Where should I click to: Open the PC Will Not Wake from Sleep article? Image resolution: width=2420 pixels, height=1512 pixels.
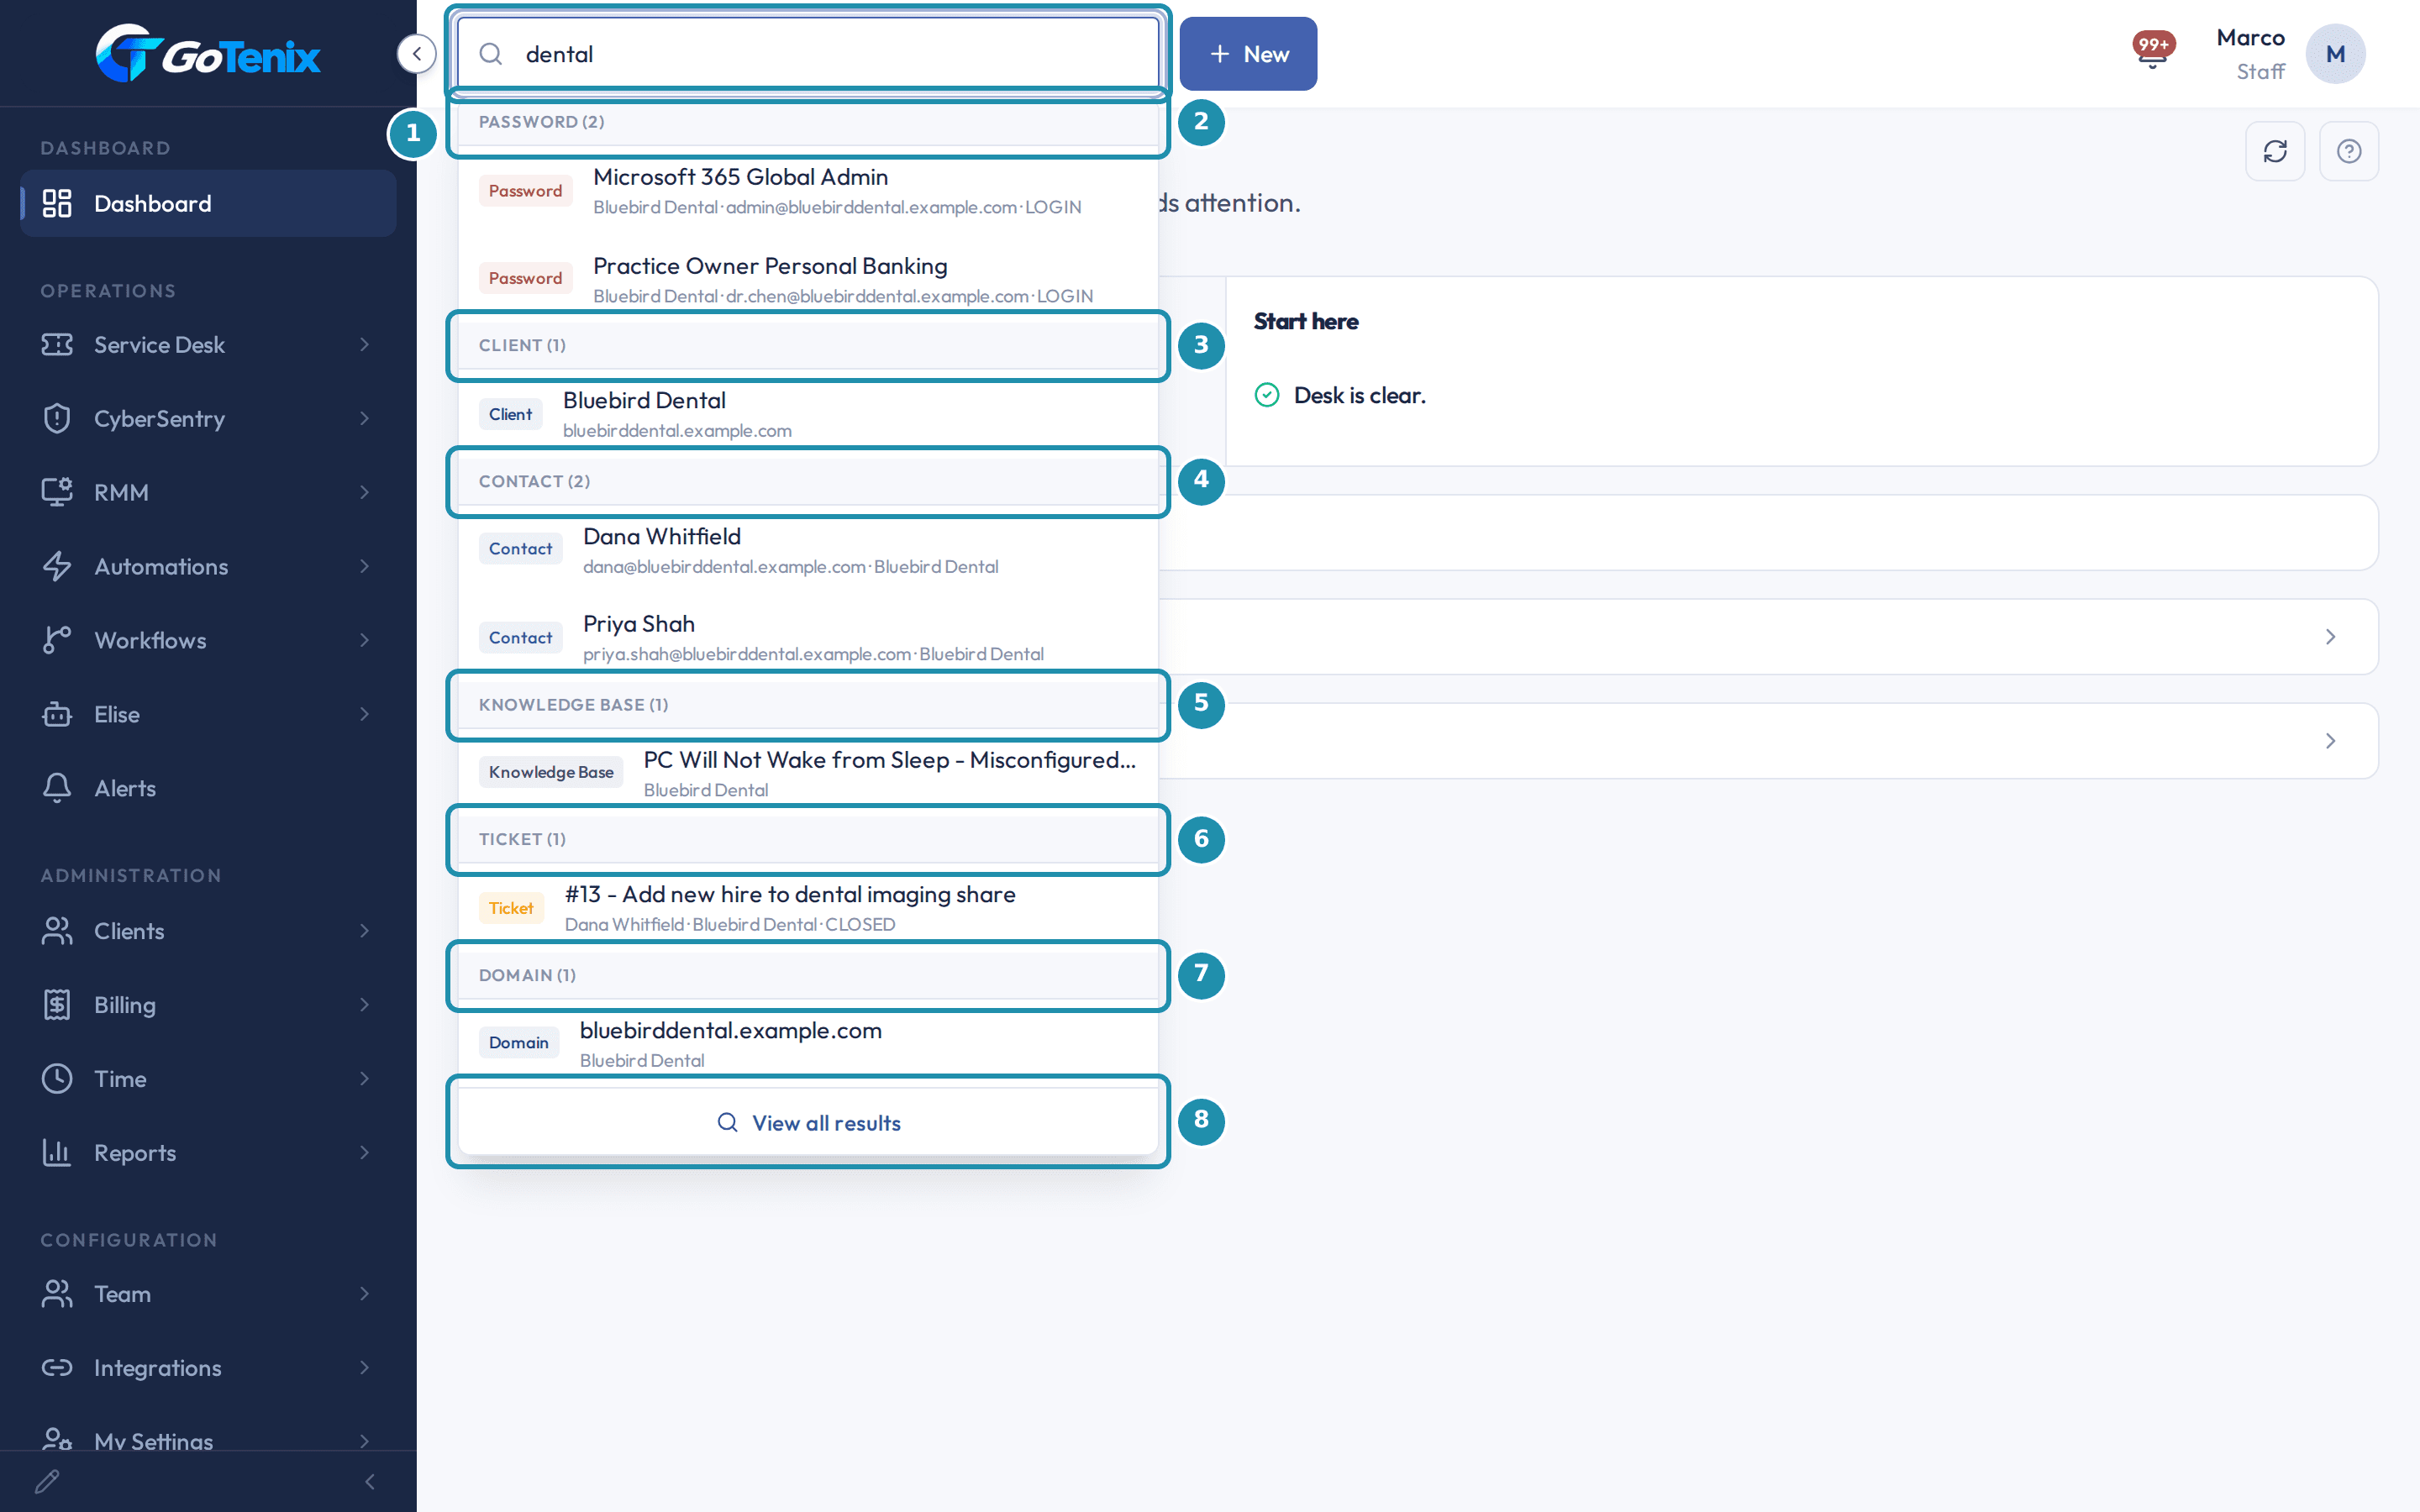(x=808, y=773)
